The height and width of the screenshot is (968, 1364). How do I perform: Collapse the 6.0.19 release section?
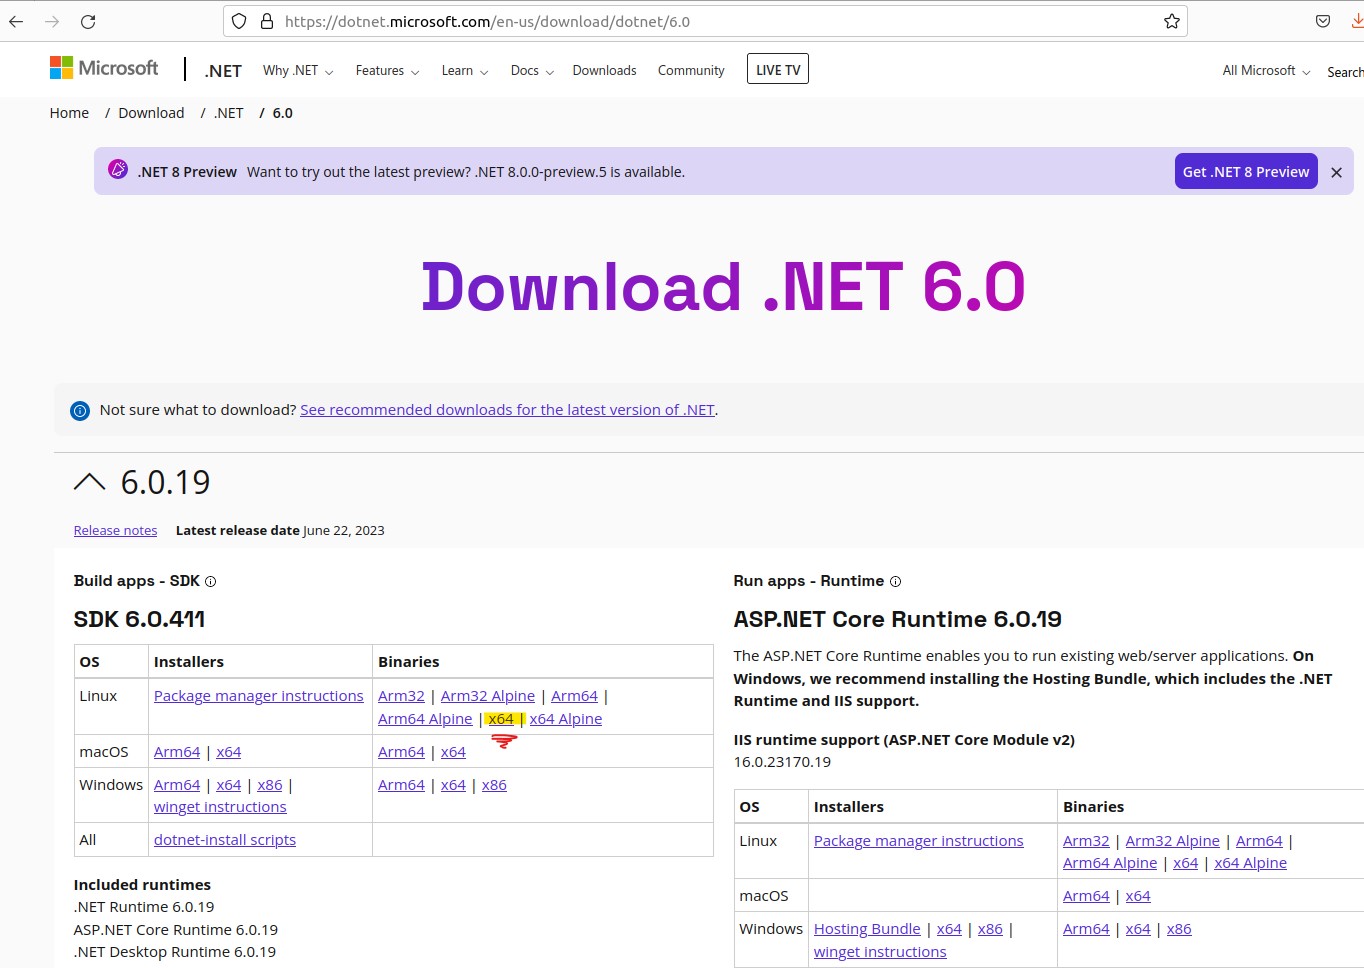pos(89,482)
